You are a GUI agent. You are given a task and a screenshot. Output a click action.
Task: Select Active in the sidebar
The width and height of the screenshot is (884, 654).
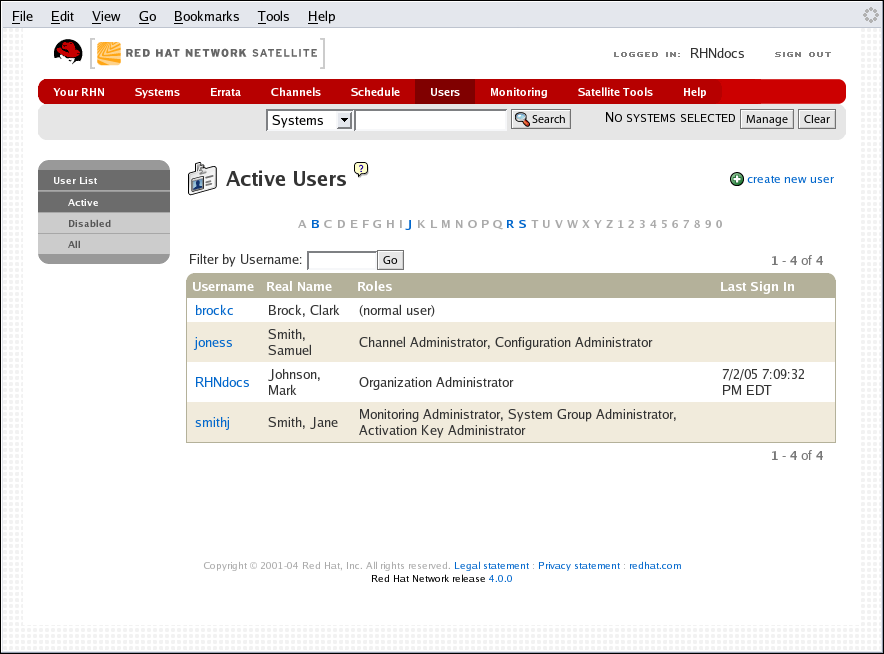pyautogui.click(x=104, y=202)
